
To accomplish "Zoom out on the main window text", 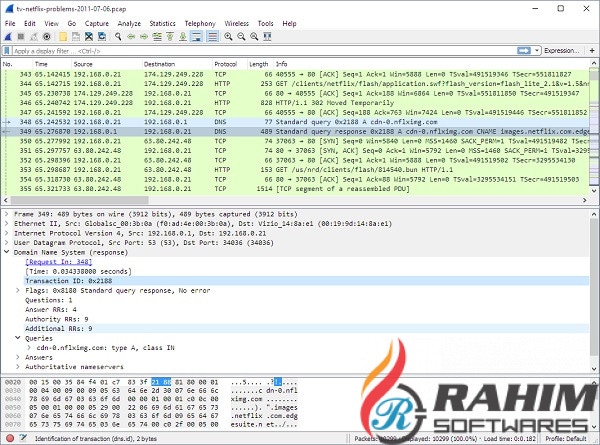I will (x=241, y=37).
